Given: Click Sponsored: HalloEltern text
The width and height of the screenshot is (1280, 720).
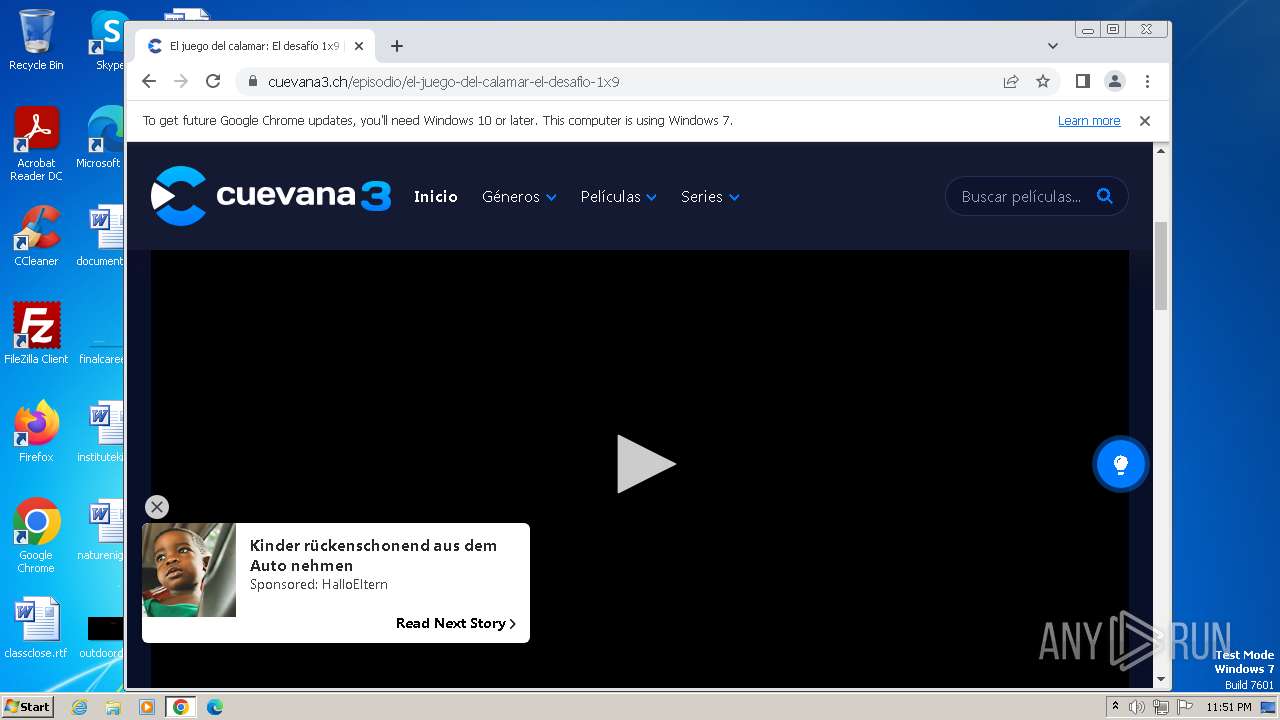Looking at the screenshot, I should coord(319,585).
